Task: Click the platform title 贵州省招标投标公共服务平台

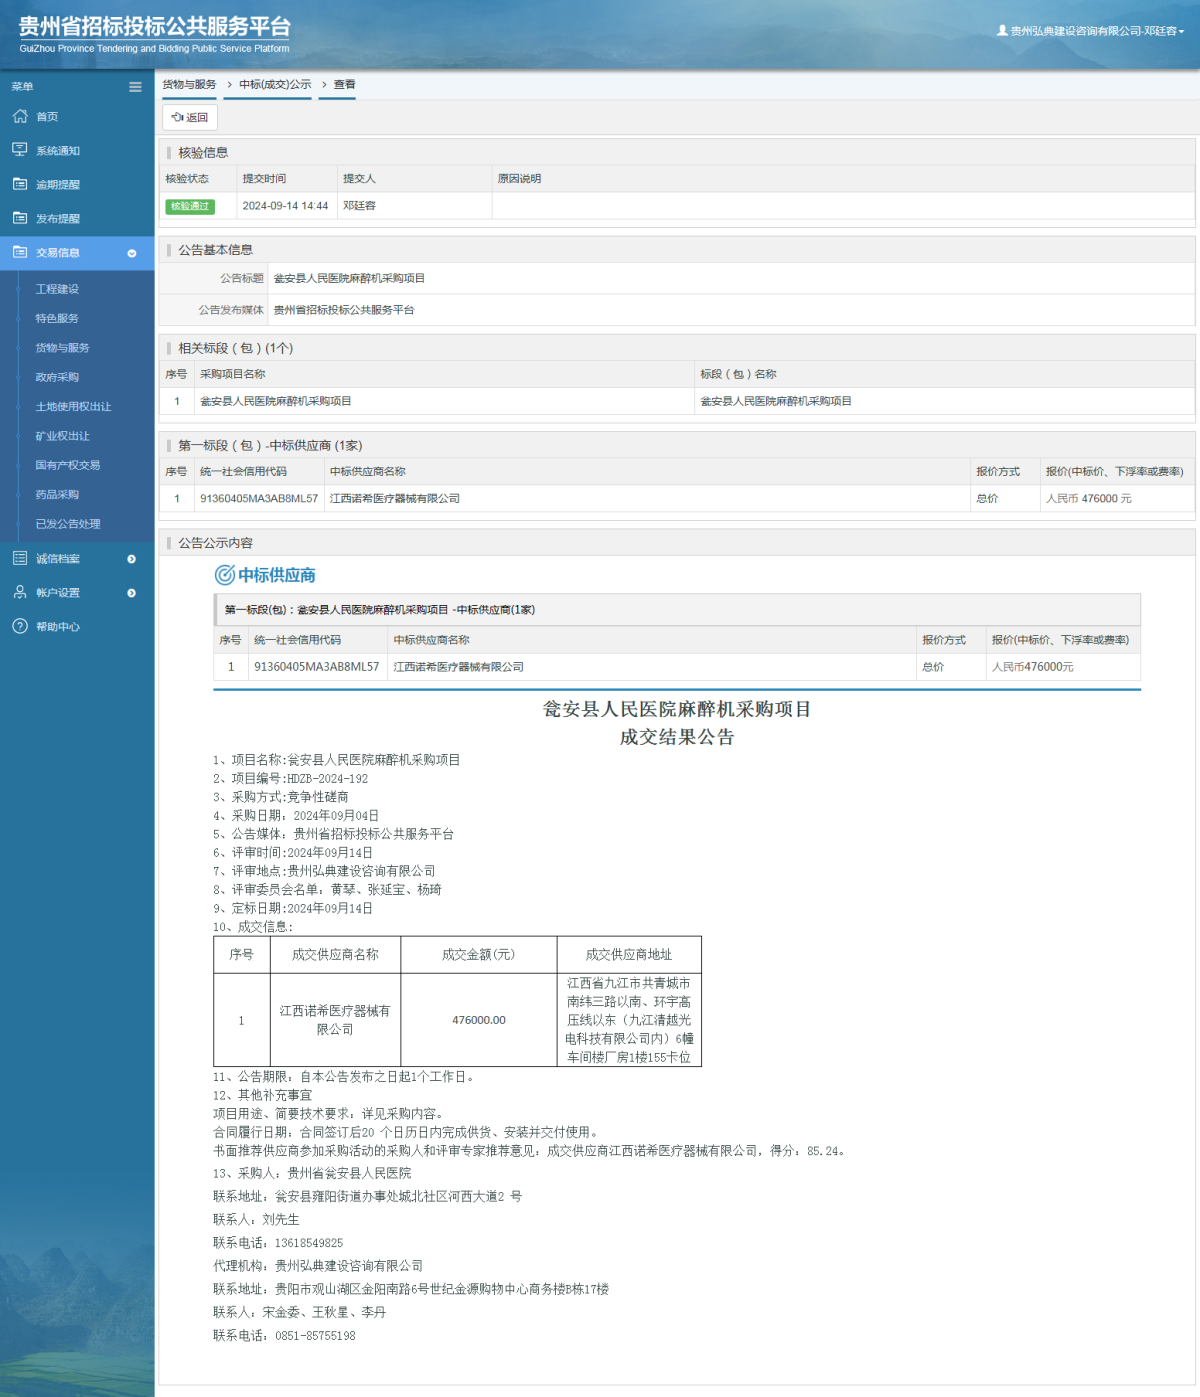Action: click(x=155, y=27)
